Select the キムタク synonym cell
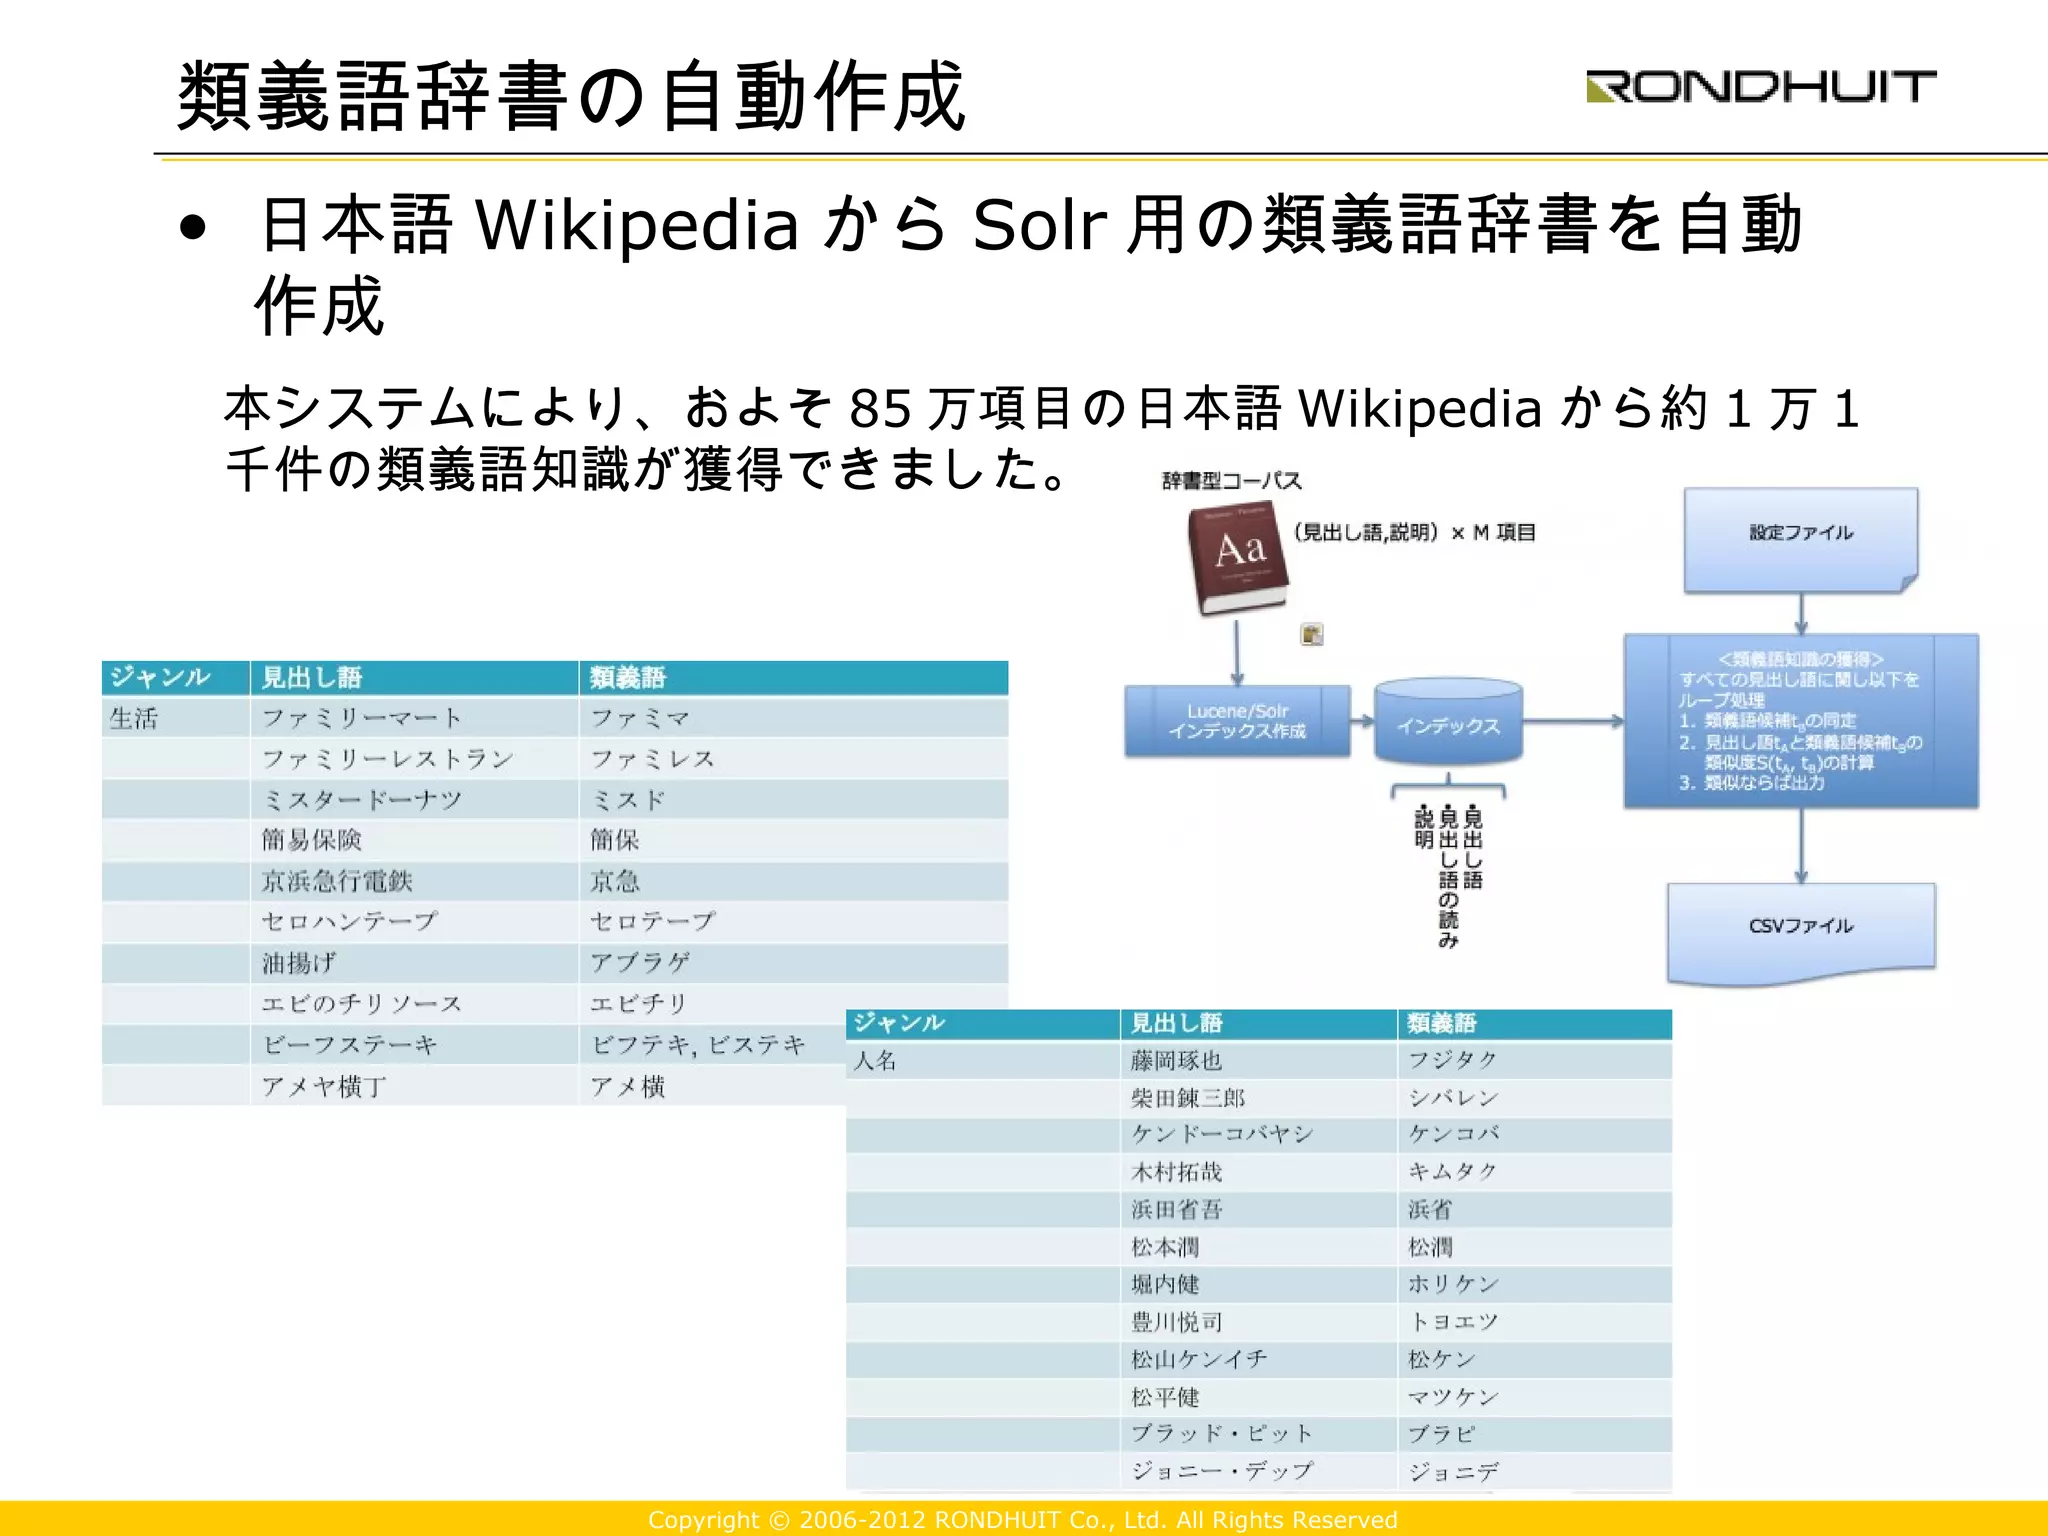This screenshot has width=2048, height=1536. [1535, 1172]
